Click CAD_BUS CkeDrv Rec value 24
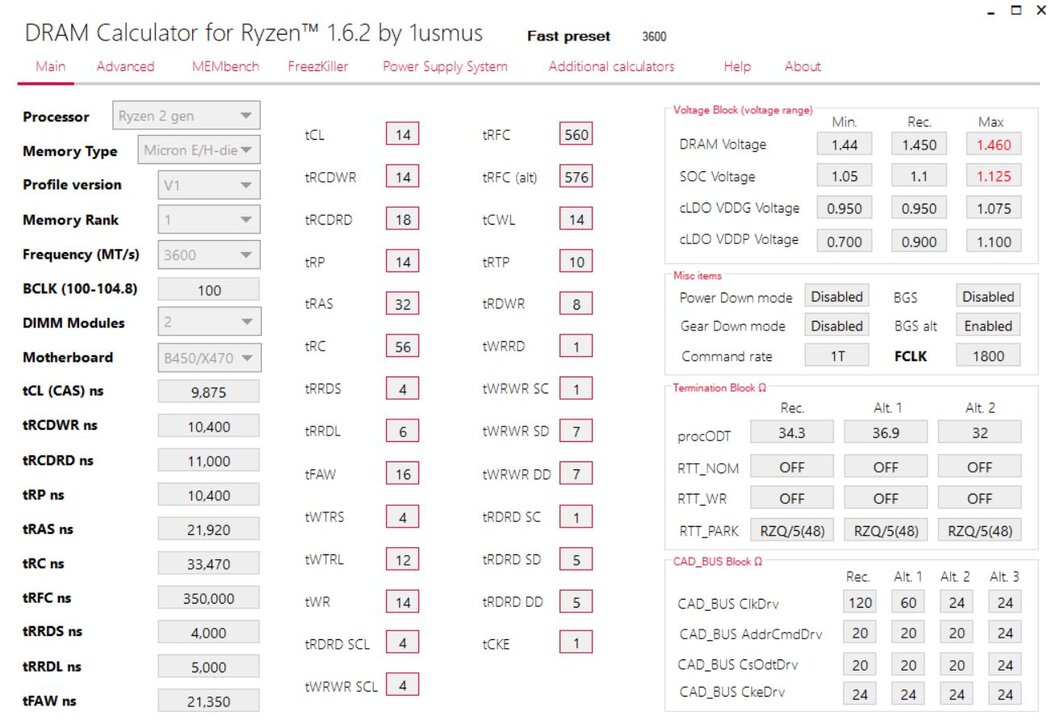The height and width of the screenshot is (720, 1052). 860,695
